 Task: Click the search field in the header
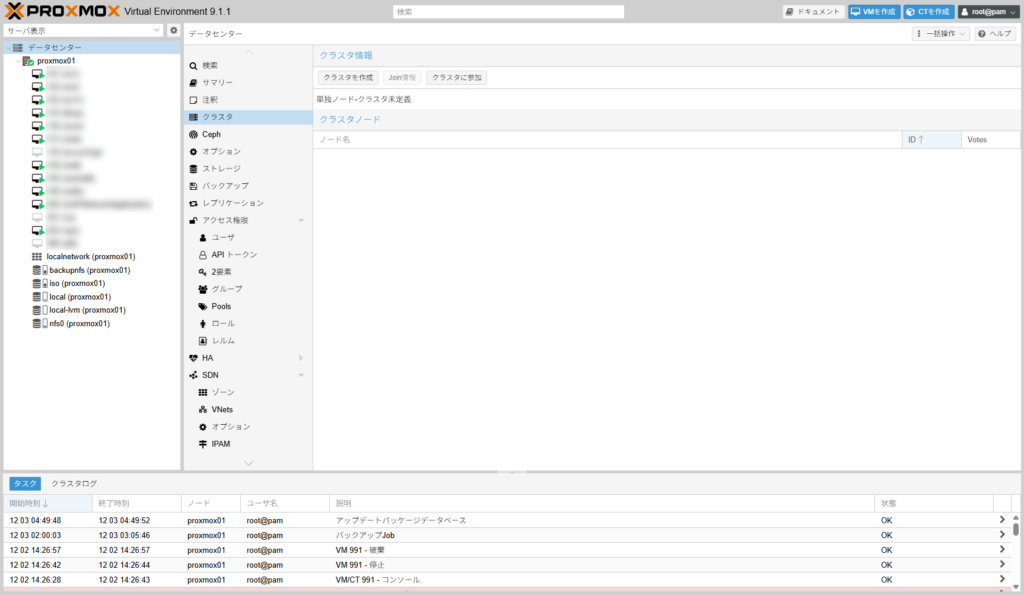(x=508, y=11)
